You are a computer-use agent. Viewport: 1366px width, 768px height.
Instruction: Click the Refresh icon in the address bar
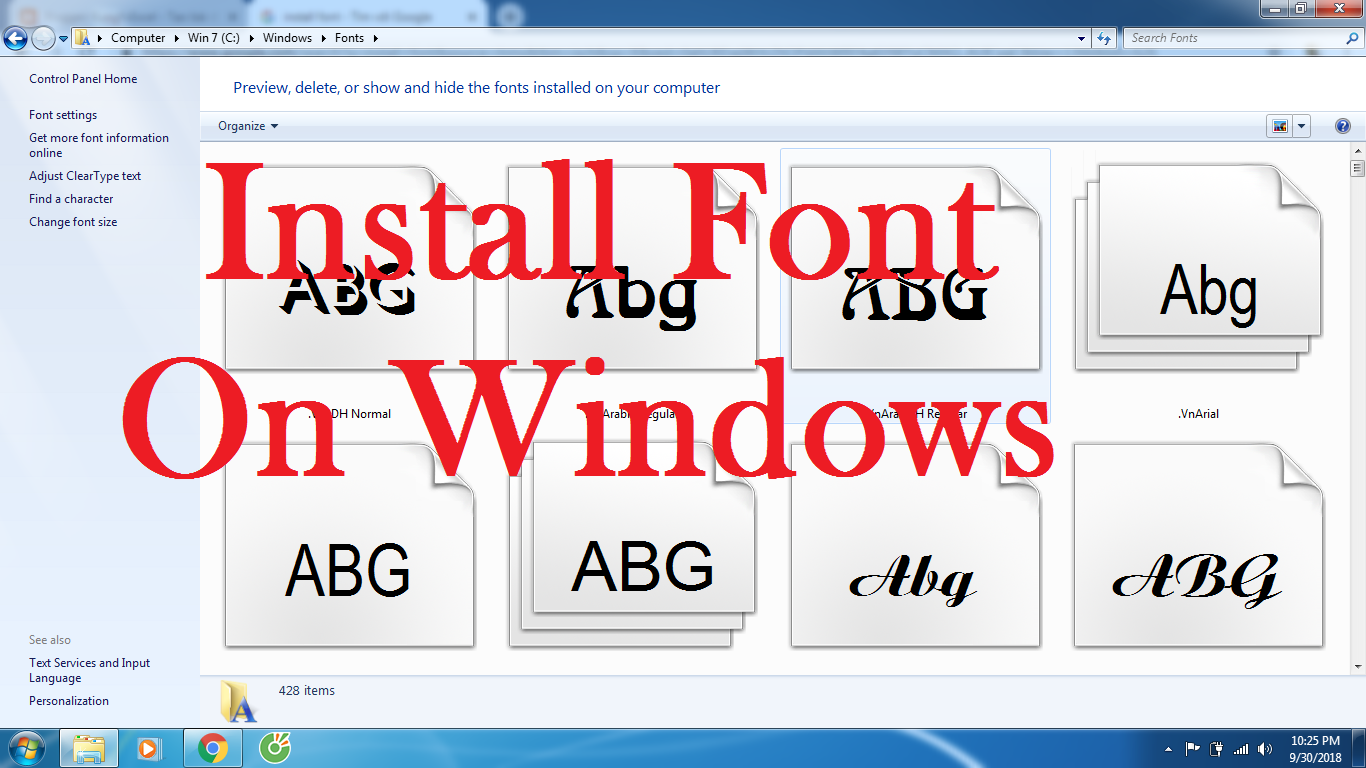point(1104,38)
